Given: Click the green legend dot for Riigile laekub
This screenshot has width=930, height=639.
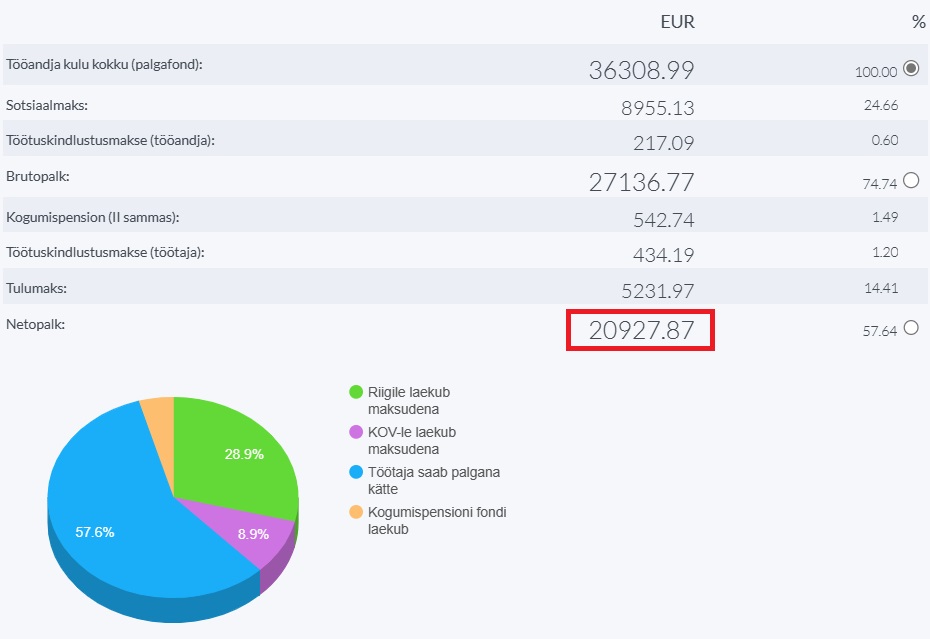Looking at the screenshot, I should (x=355, y=392).
